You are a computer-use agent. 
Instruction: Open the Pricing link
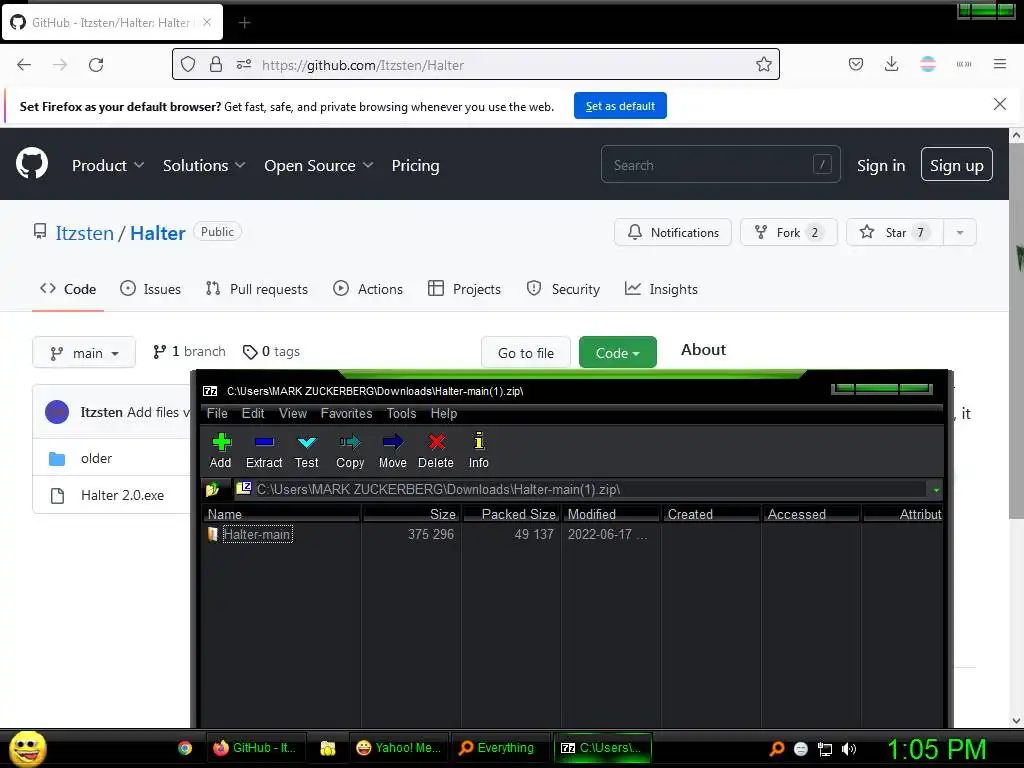coord(415,165)
